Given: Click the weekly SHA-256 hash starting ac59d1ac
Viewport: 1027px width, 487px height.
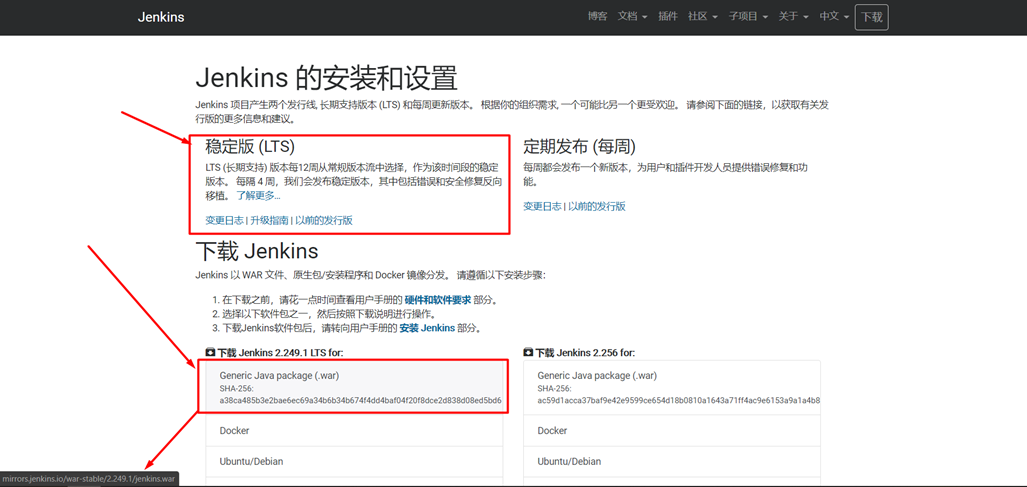Looking at the screenshot, I should [x=679, y=400].
